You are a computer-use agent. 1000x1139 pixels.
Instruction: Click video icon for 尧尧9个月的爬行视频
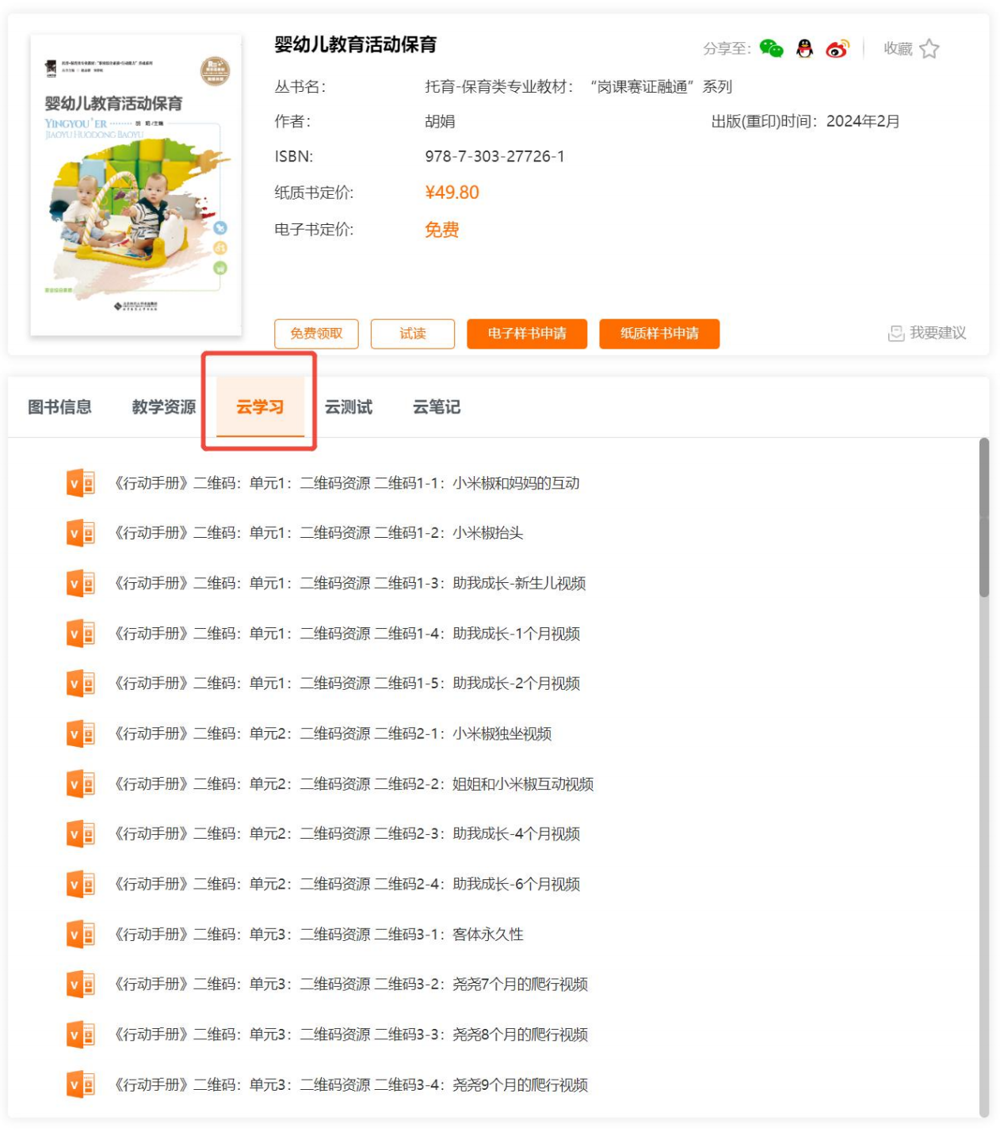click(x=80, y=1084)
